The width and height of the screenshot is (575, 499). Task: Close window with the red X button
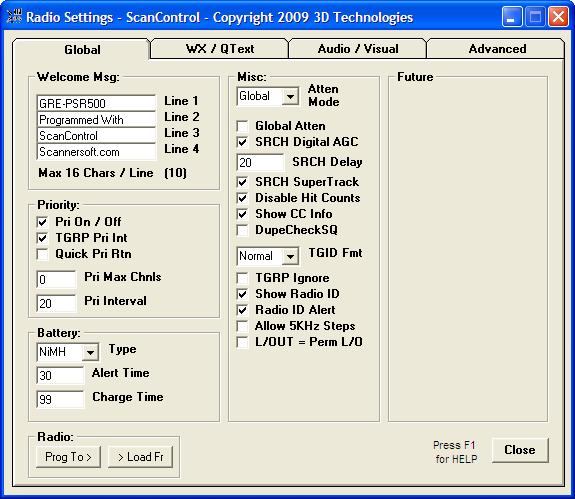coord(558,17)
